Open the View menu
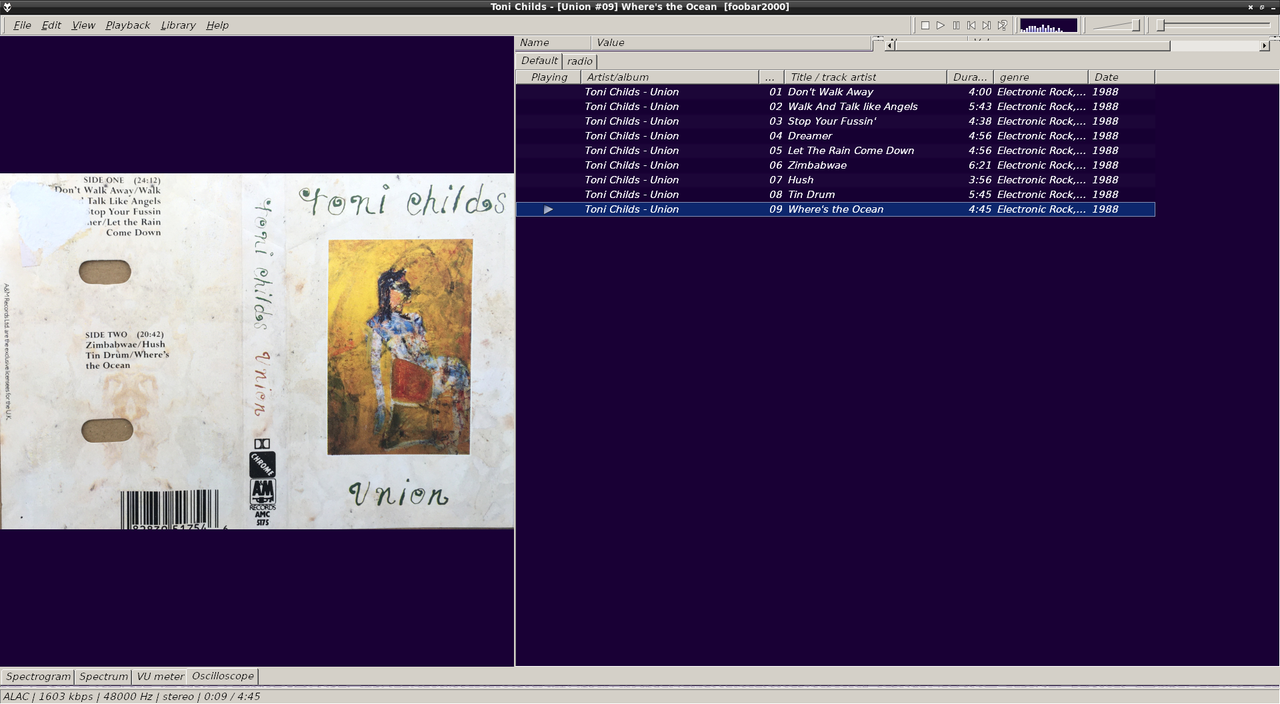 click(83, 25)
